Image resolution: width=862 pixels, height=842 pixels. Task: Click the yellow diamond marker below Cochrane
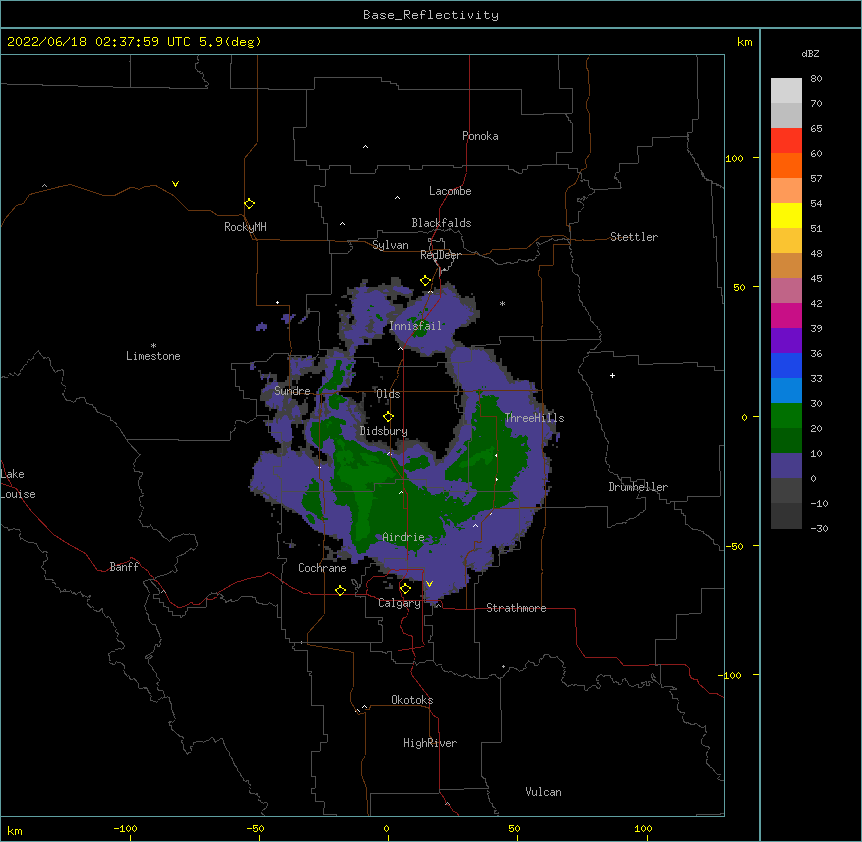pos(340,590)
